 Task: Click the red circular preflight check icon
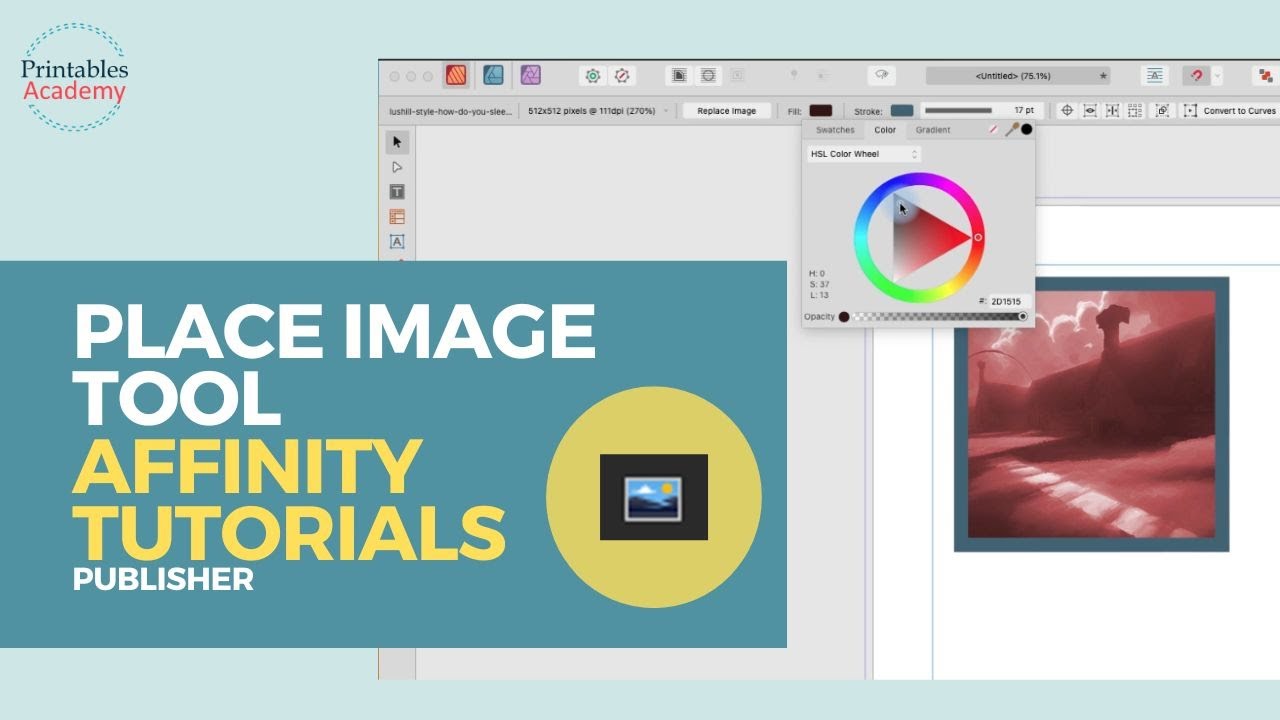[x=622, y=75]
